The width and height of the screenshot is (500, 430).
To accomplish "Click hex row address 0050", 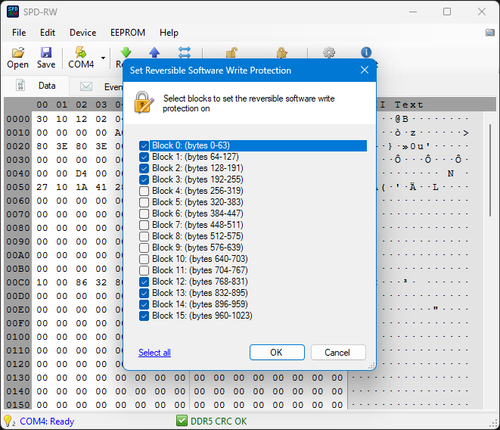I will [x=18, y=187].
